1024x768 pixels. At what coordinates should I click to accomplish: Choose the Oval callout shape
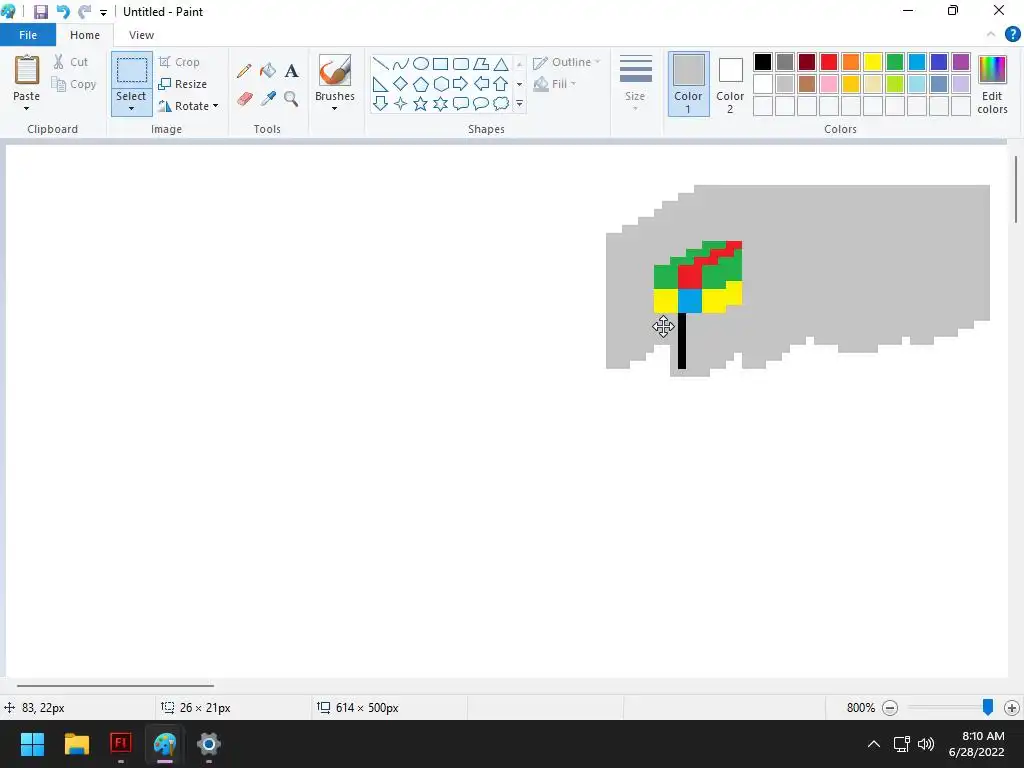coord(481,103)
